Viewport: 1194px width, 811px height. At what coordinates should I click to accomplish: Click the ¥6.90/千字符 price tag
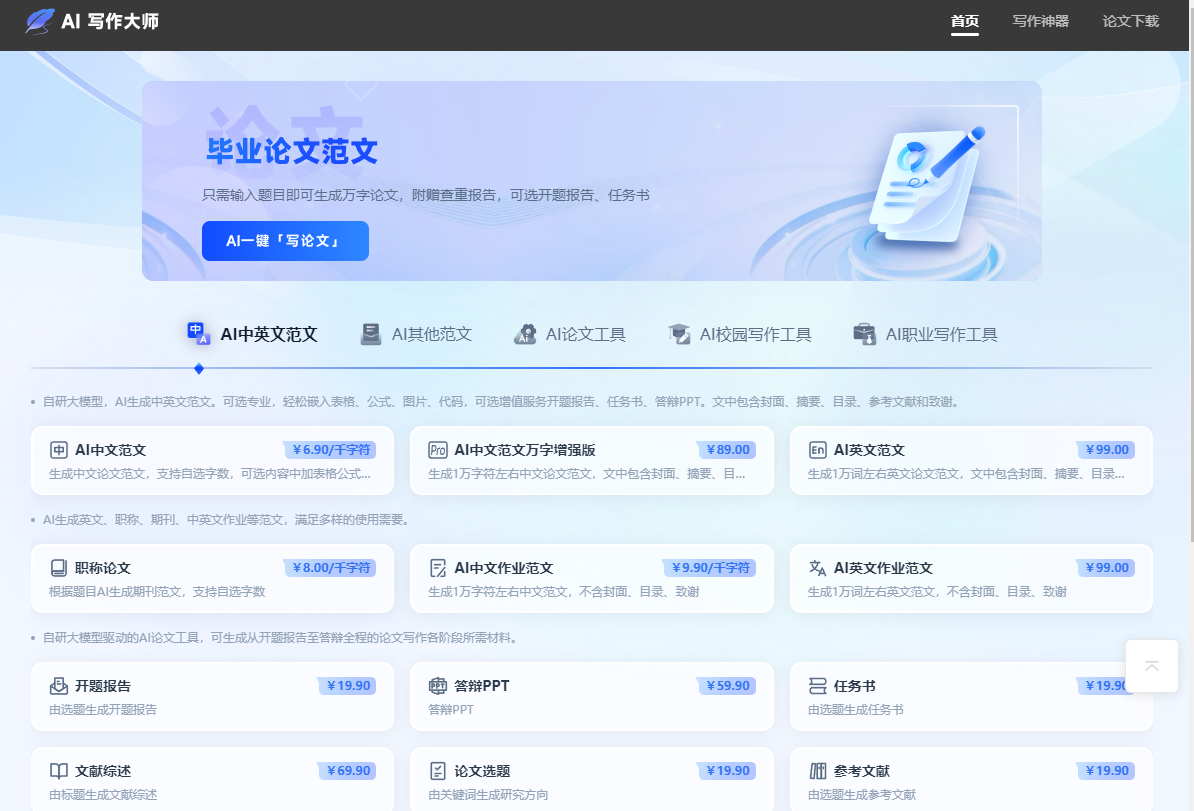330,450
